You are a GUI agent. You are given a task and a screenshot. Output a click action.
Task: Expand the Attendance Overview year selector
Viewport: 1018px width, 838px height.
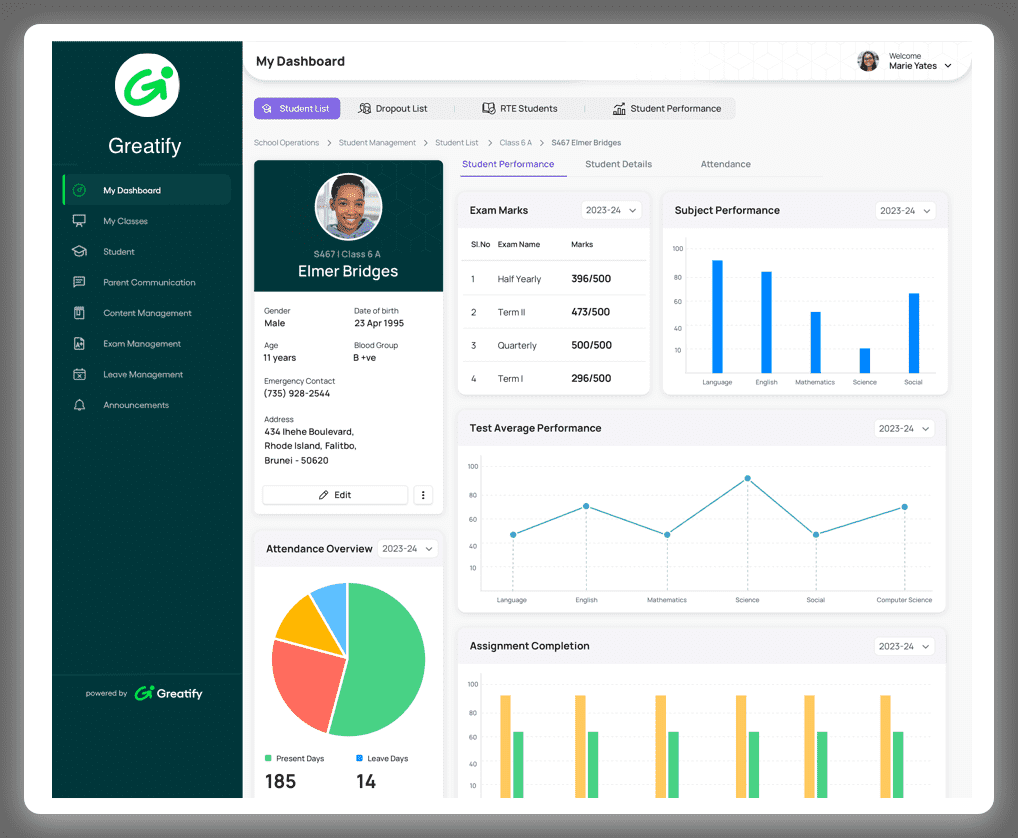(408, 549)
